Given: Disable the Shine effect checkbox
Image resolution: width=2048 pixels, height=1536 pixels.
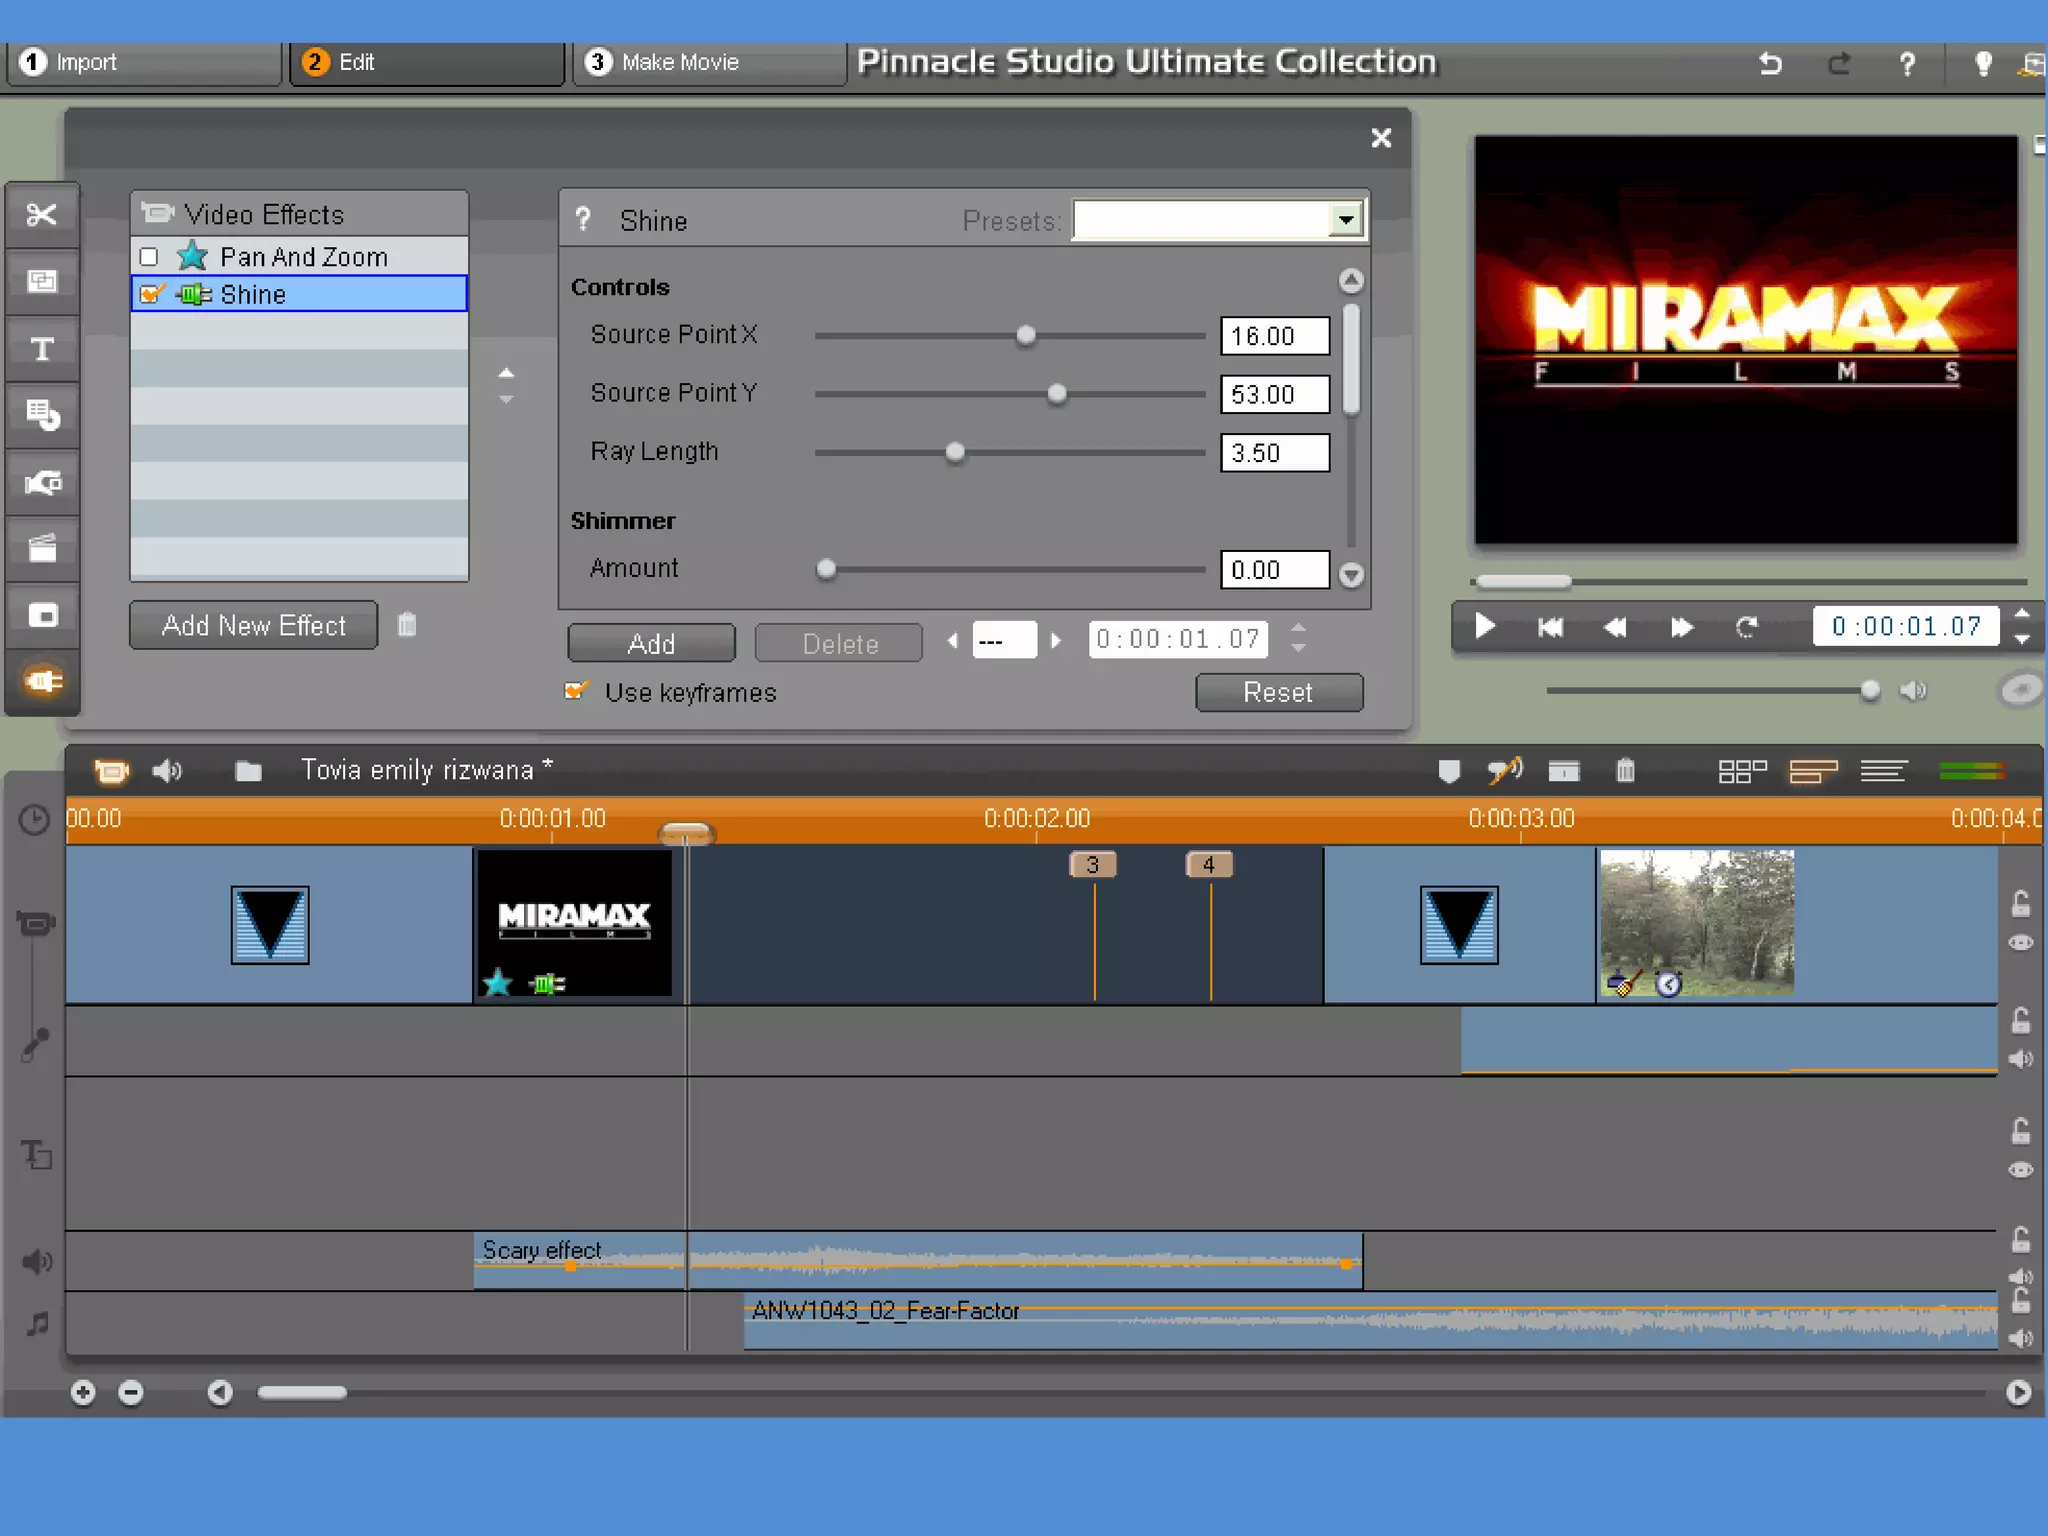Looking at the screenshot, I should [x=150, y=294].
